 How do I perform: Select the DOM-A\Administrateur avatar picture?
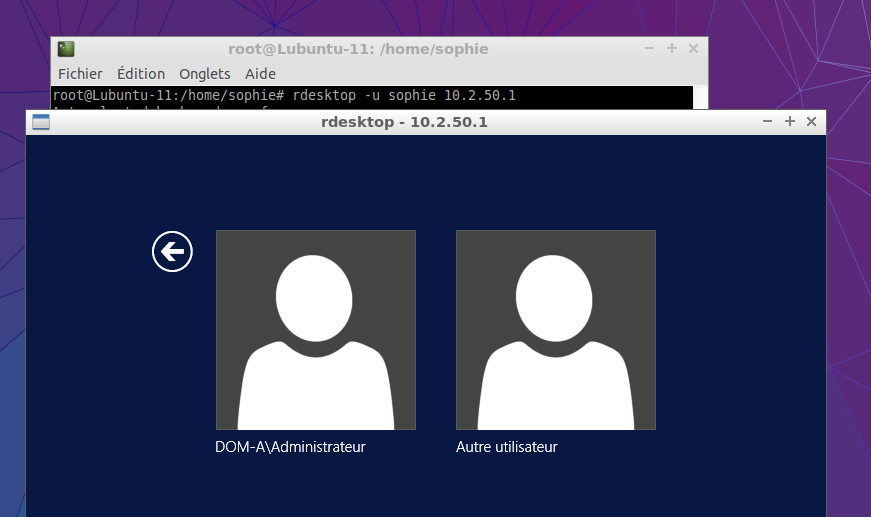pos(316,330)
